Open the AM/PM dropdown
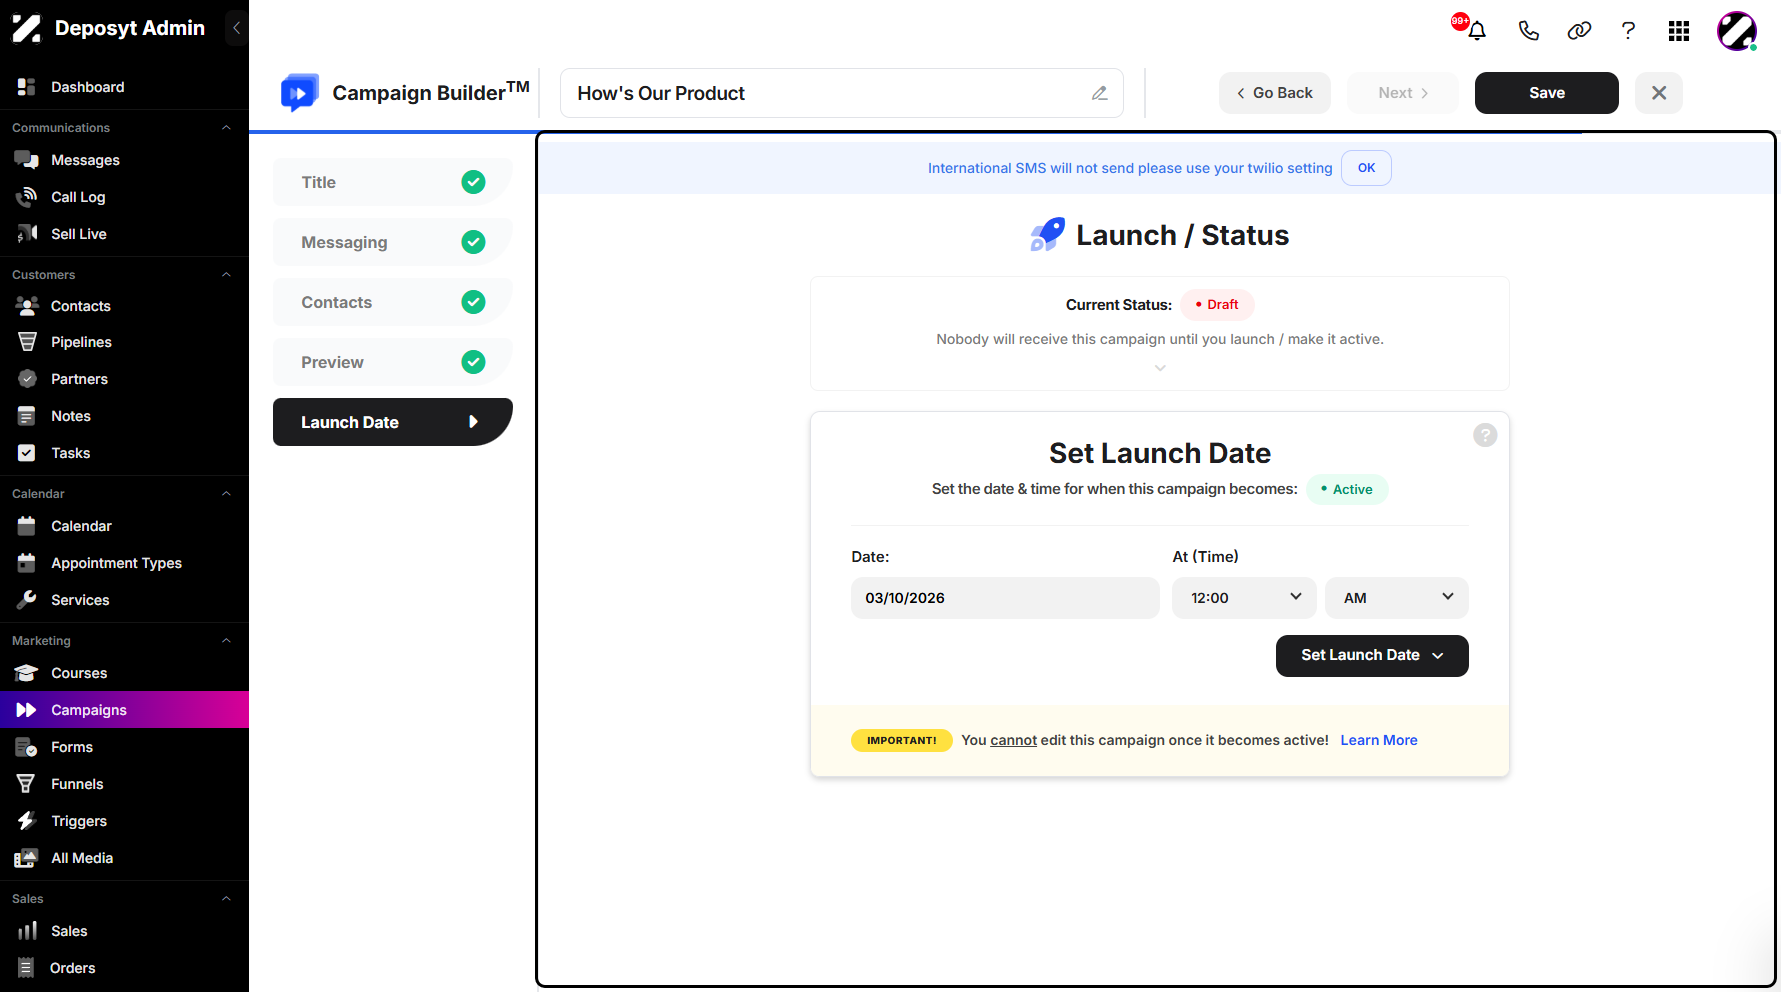1781x992 pixels. [1397, 598]
